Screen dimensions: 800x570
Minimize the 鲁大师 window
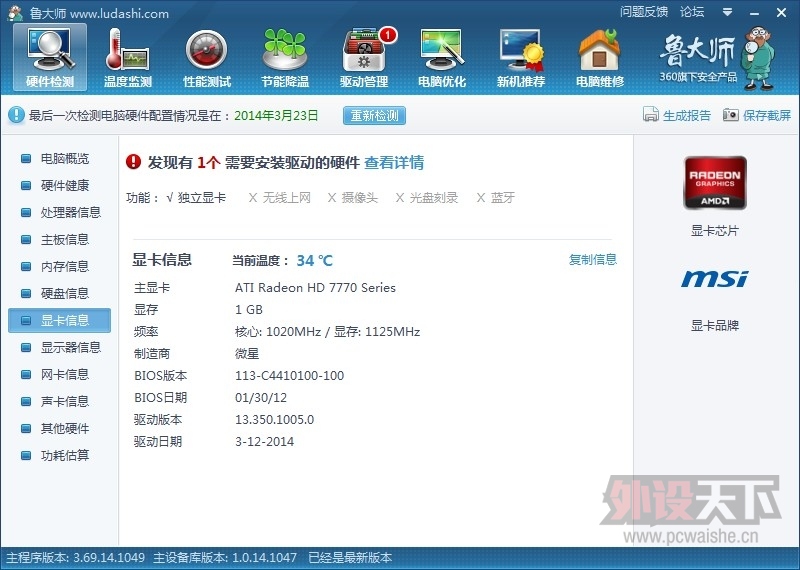coord(755,13)
